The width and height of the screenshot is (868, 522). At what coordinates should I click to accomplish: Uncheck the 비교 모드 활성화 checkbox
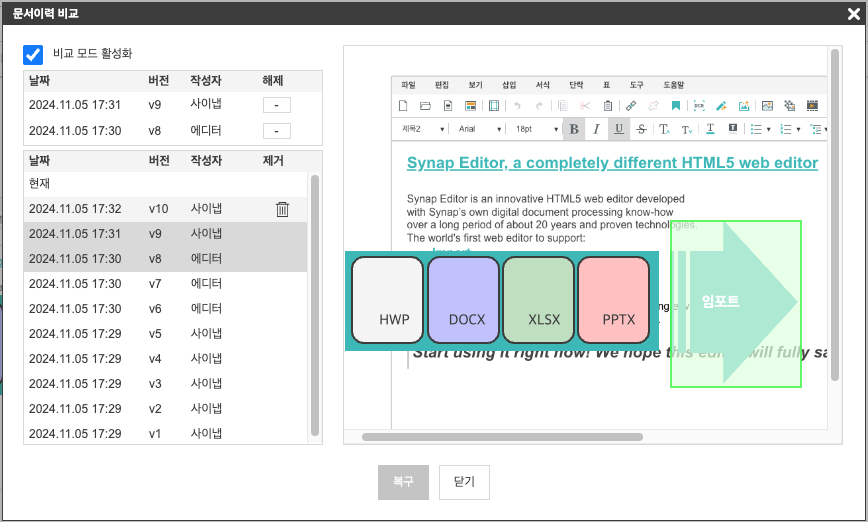coord(33,54)
